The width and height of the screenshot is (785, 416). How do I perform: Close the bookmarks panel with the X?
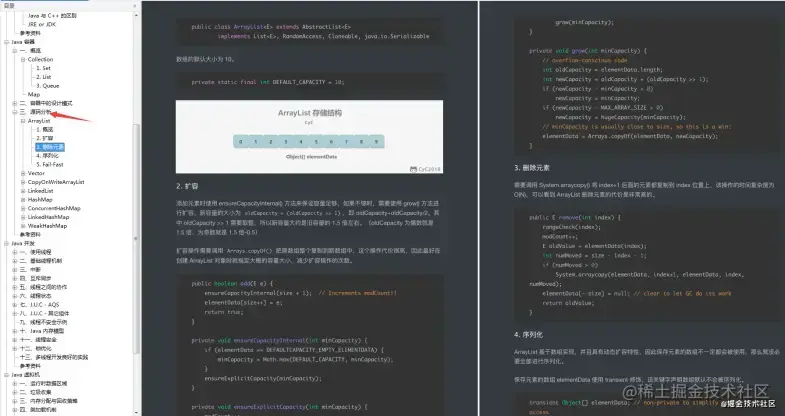click(x=135, y=6)
